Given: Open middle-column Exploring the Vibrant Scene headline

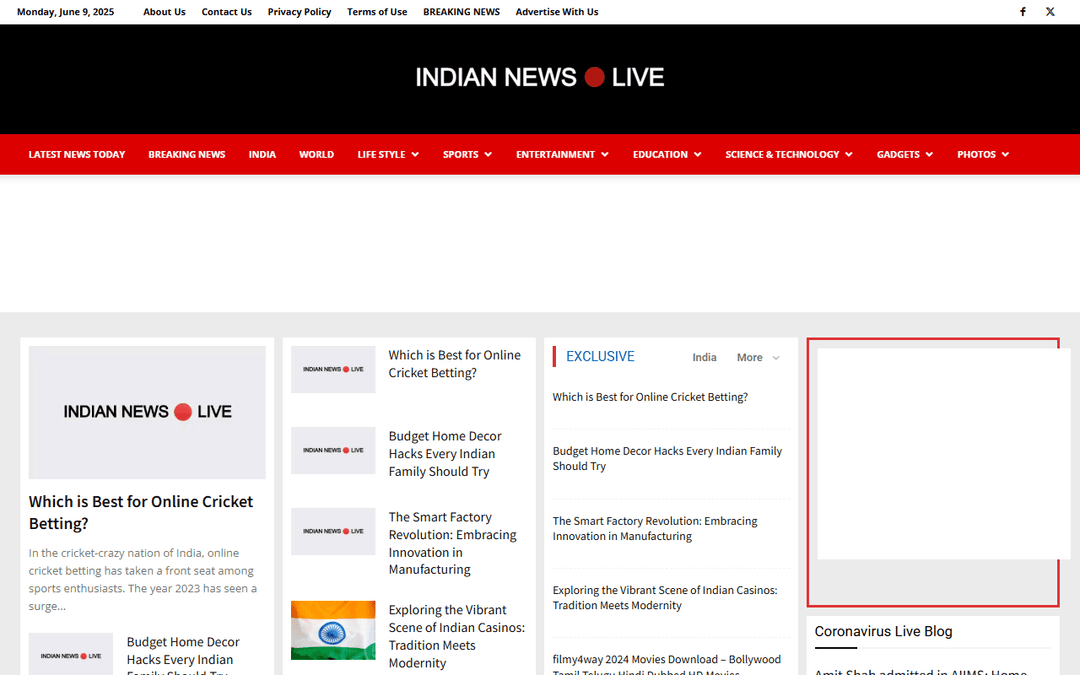Looking at the screenshot, I should [x=457, y=636].
